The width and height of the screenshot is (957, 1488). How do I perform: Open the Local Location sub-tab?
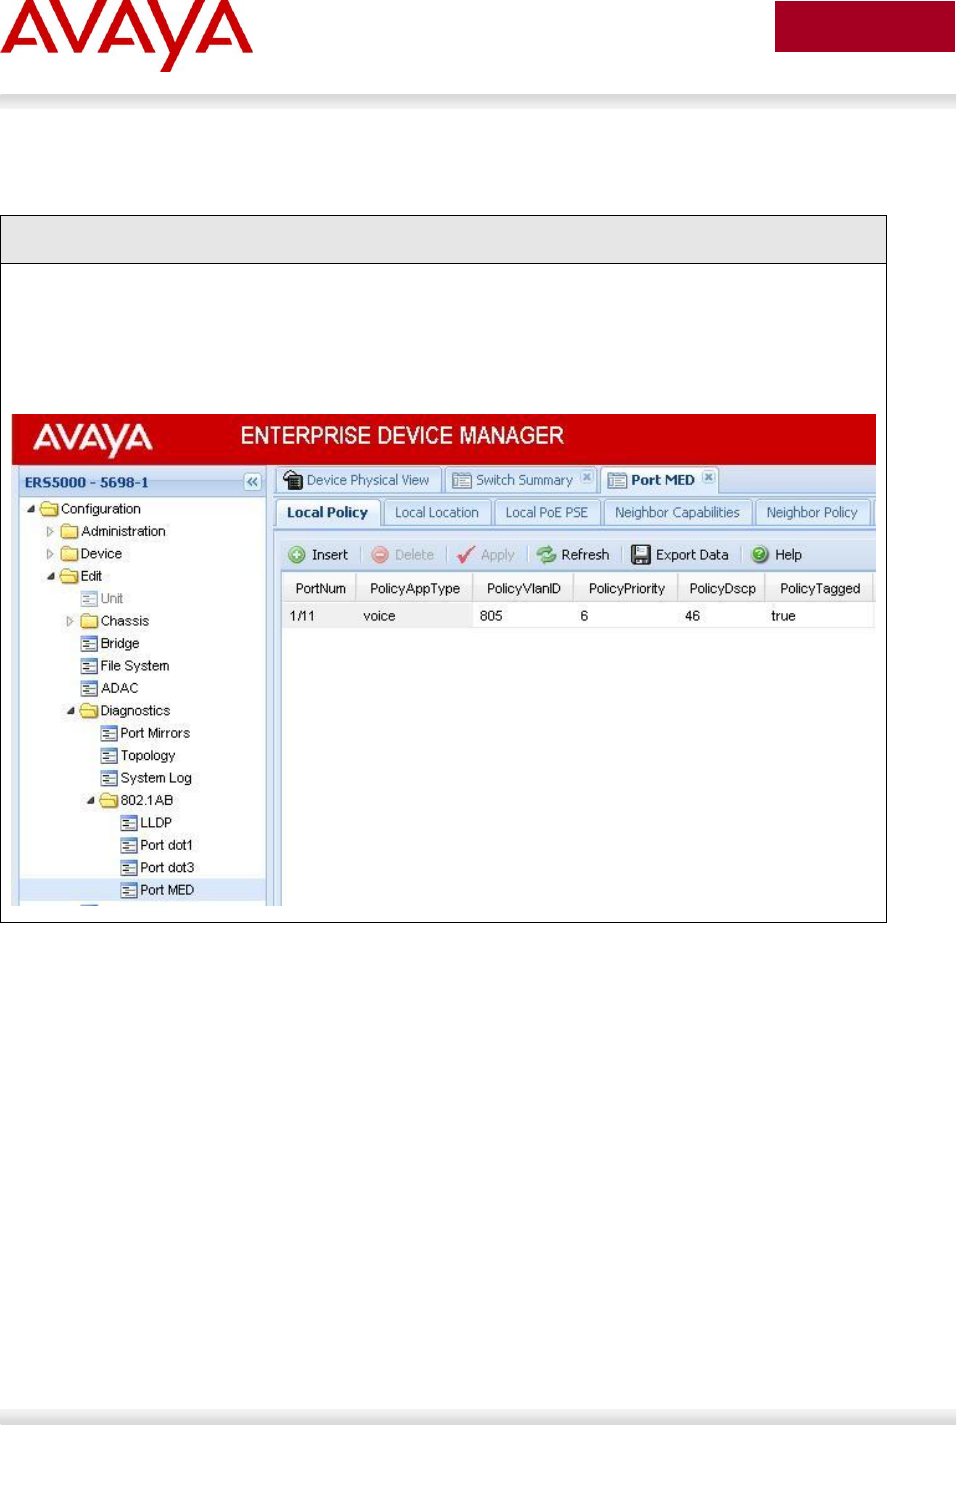[437, 512]
